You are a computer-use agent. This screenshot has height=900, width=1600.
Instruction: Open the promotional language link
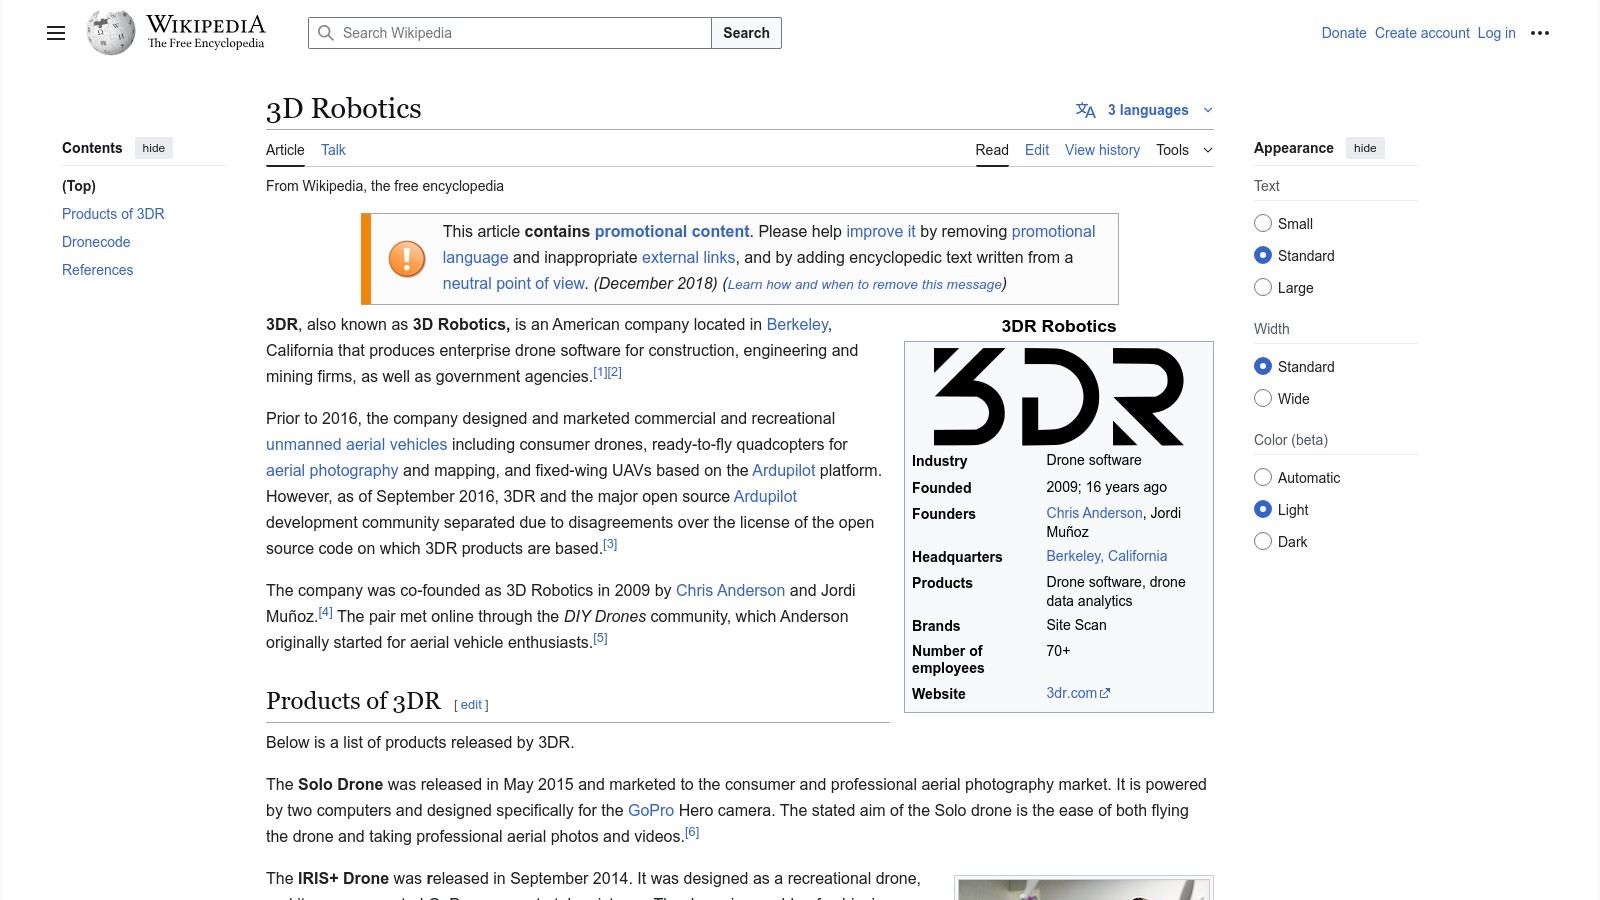(769, 244)
